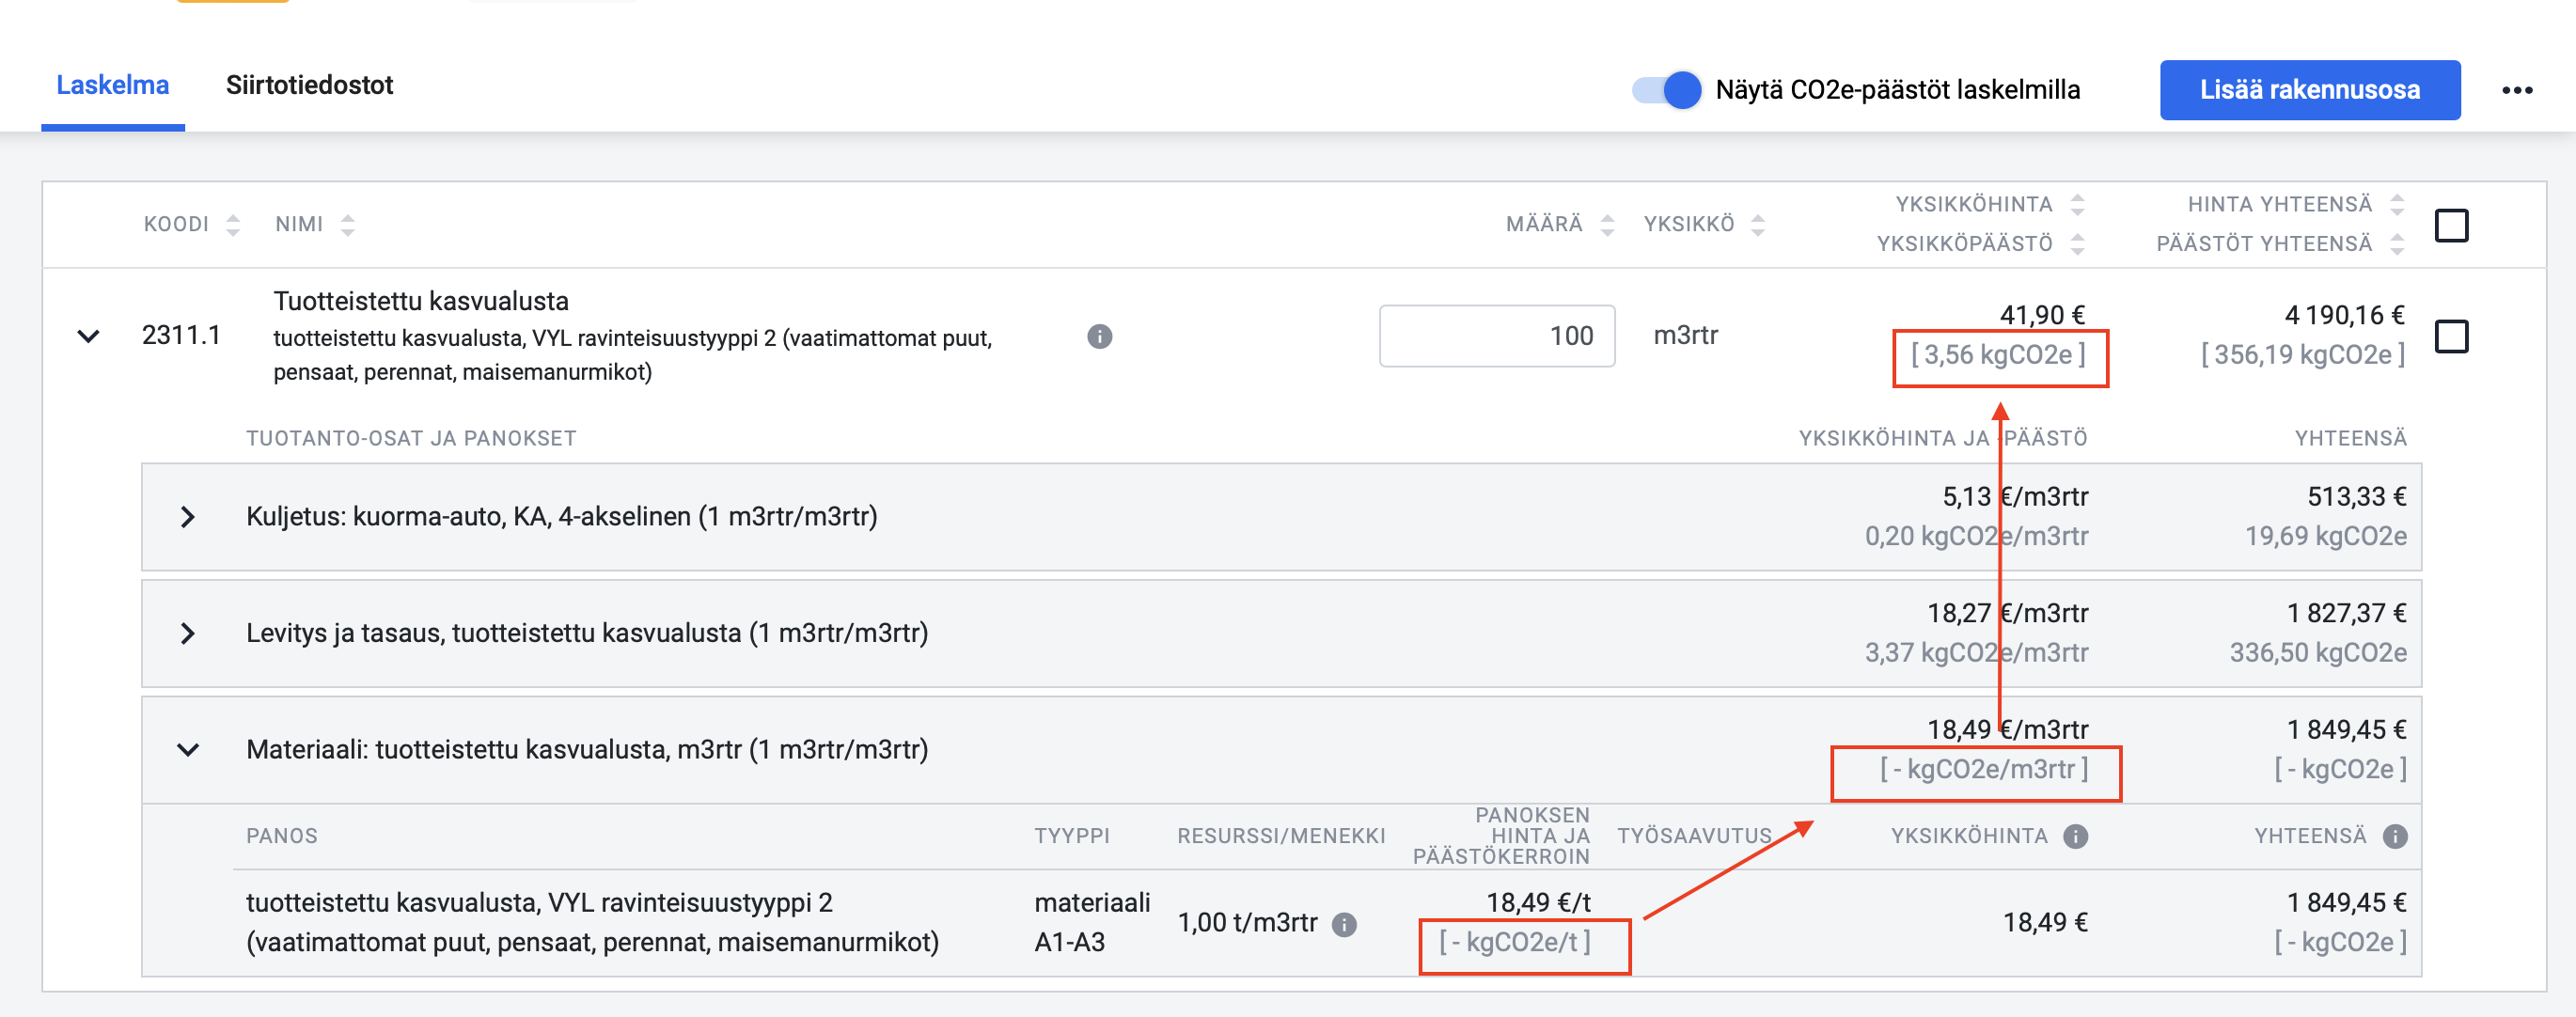This screenshot has height=1017, width=2576.
Task: Click the quantity field showing 100
Action: (1497, 336)
